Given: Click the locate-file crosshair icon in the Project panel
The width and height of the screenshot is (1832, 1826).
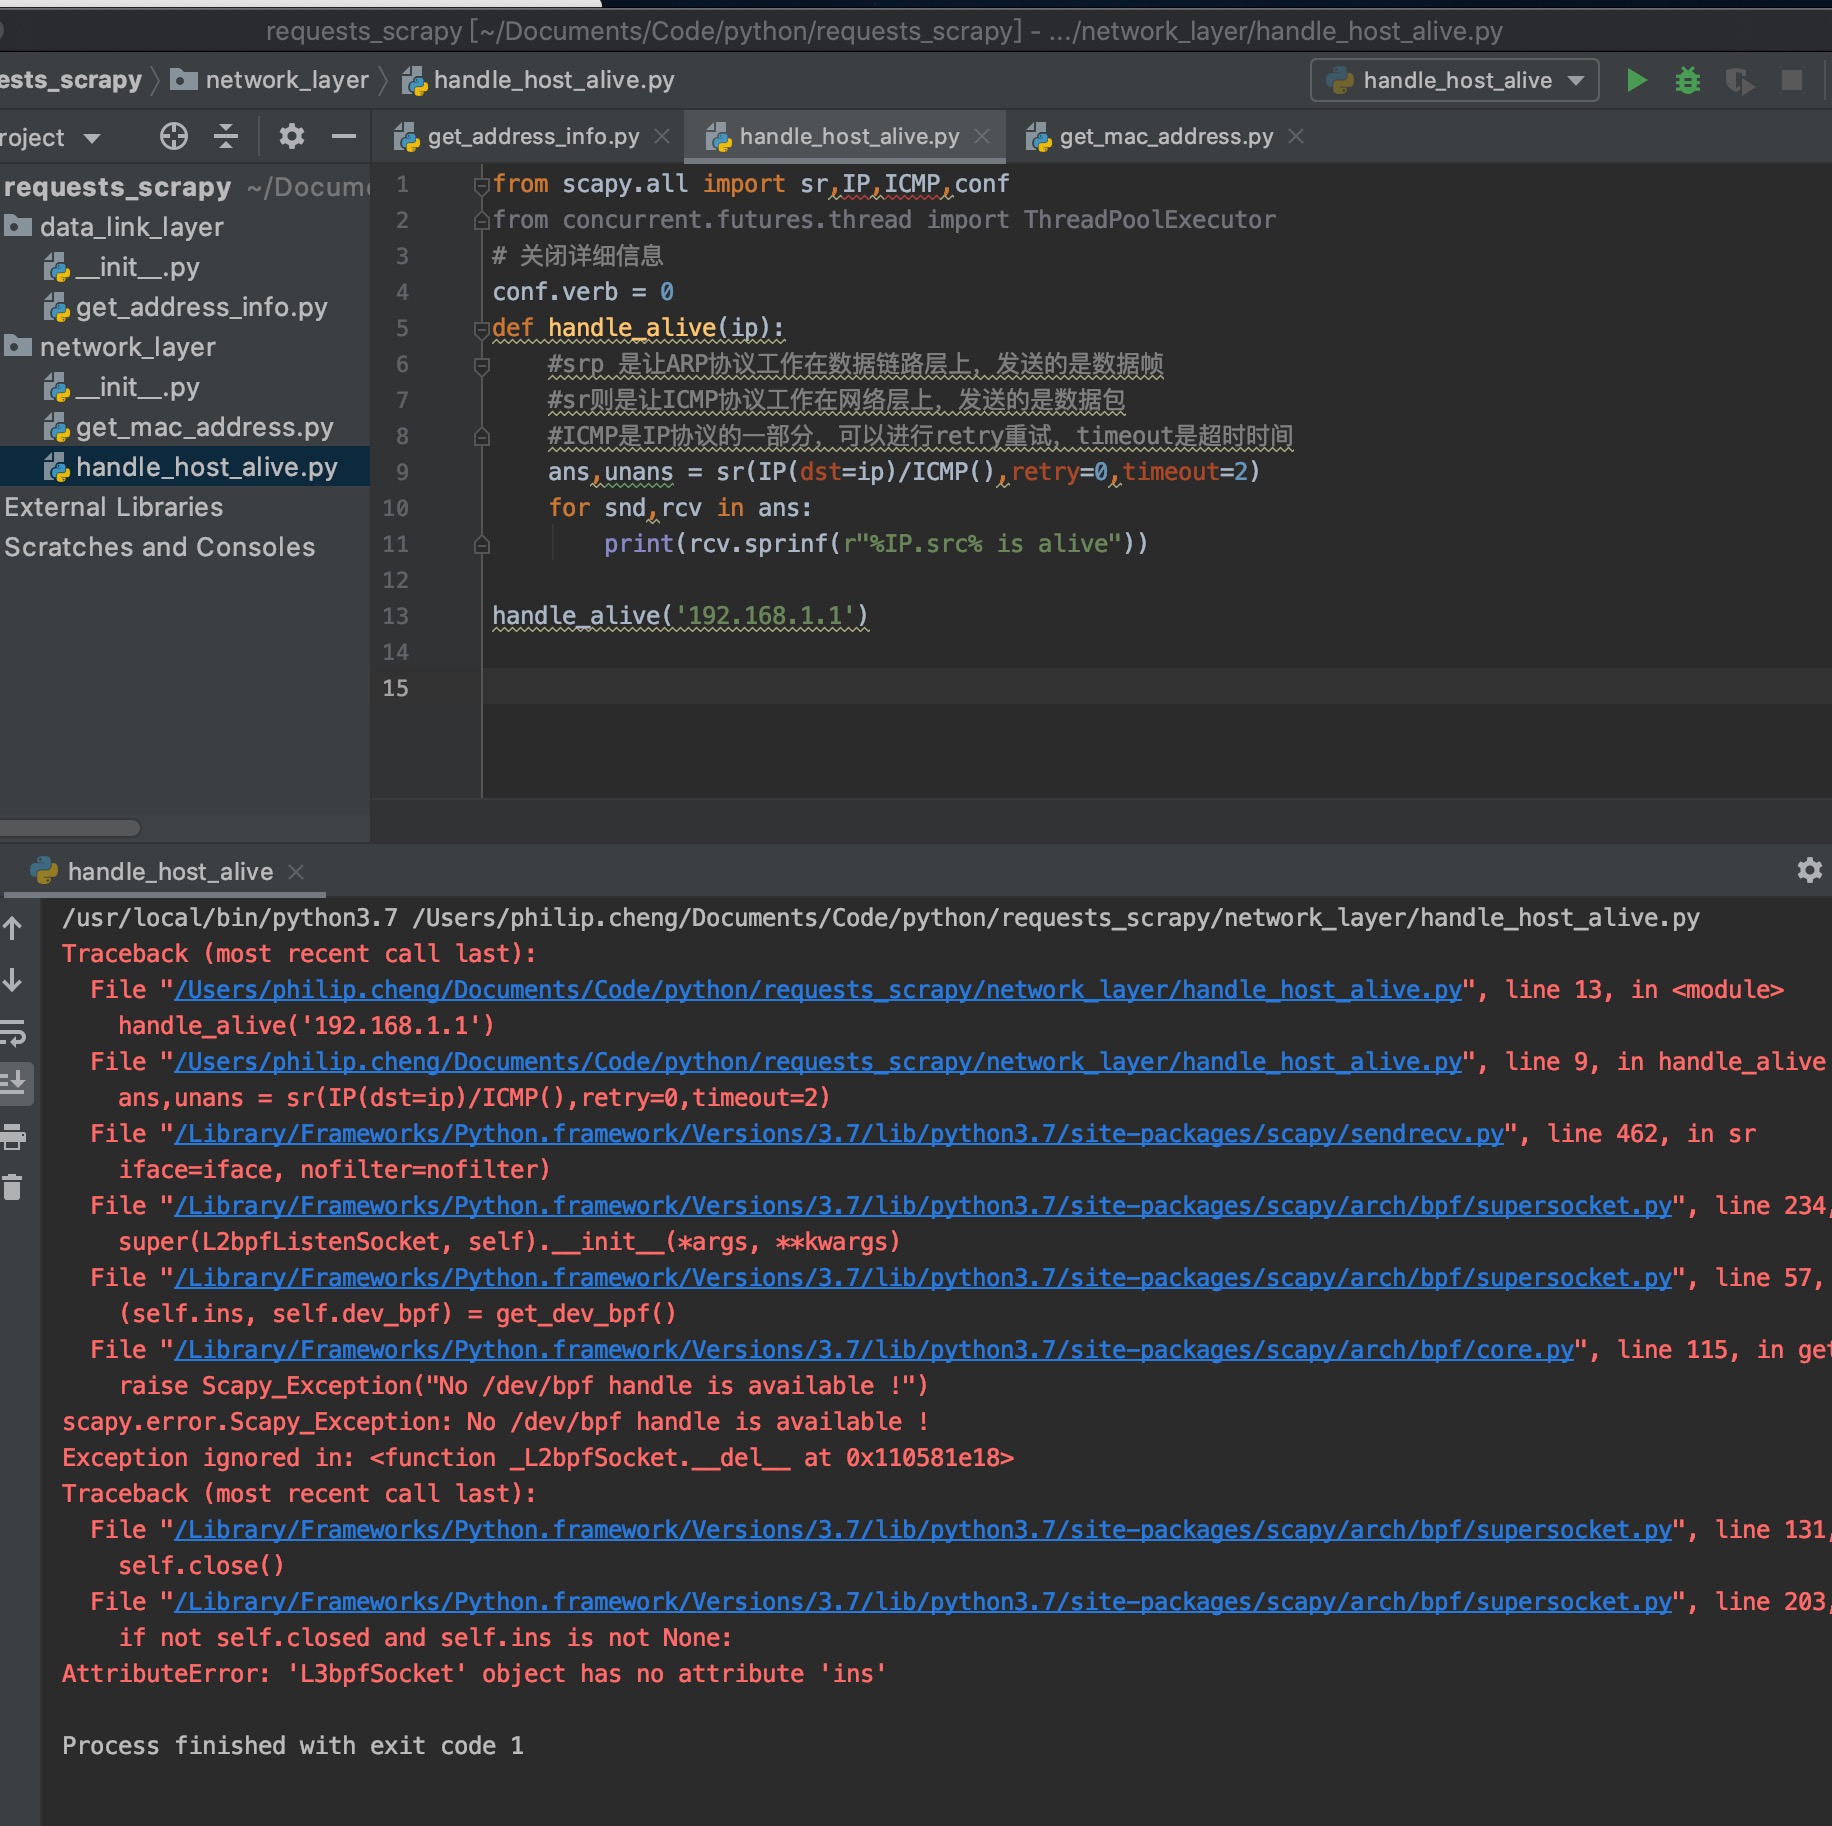Looking at the screenshot, I should [x=174, y=136].
